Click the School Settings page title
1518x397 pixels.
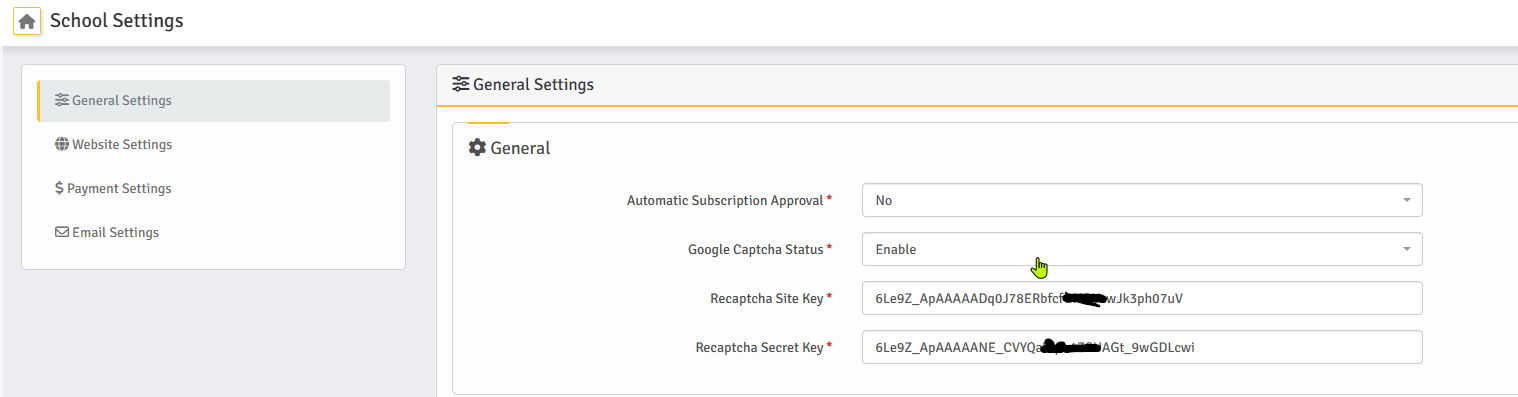pyautogui.click(x=117, y=20)
